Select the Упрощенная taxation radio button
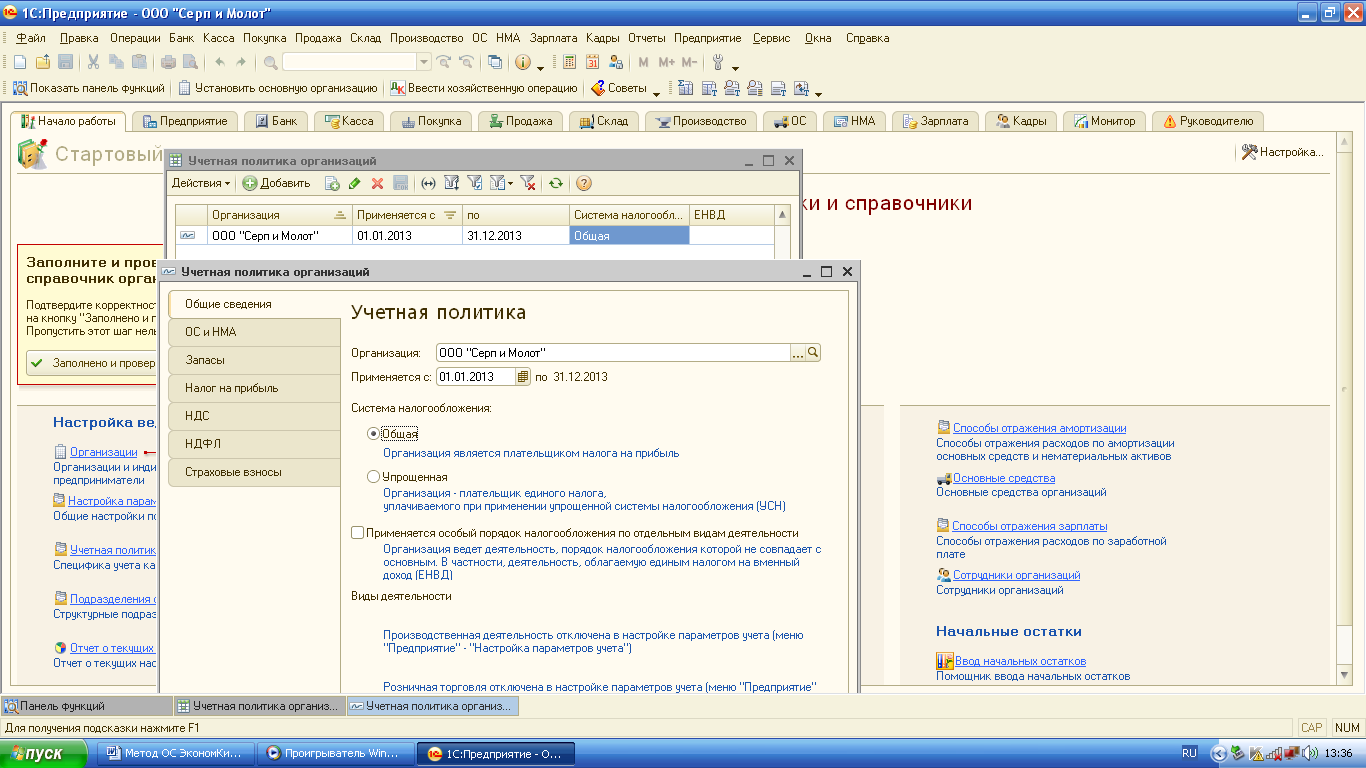Screen dimensions: 1366x768 [374, 477]
